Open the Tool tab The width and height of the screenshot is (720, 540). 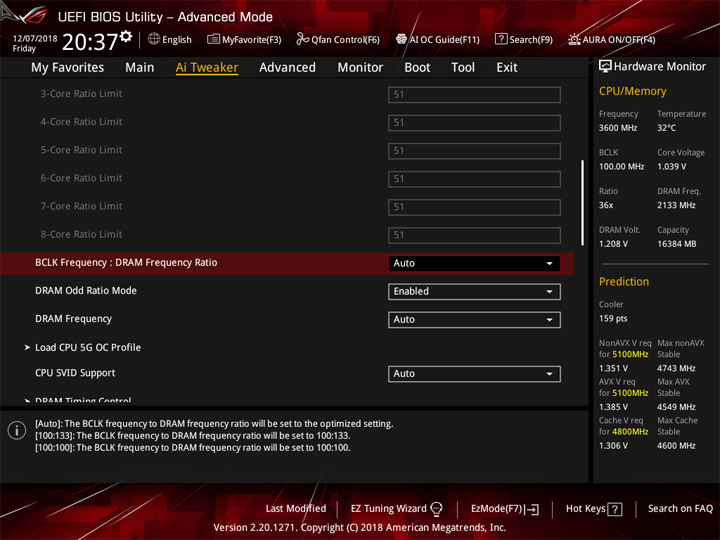pyautogui.click(x=463, y=68)
